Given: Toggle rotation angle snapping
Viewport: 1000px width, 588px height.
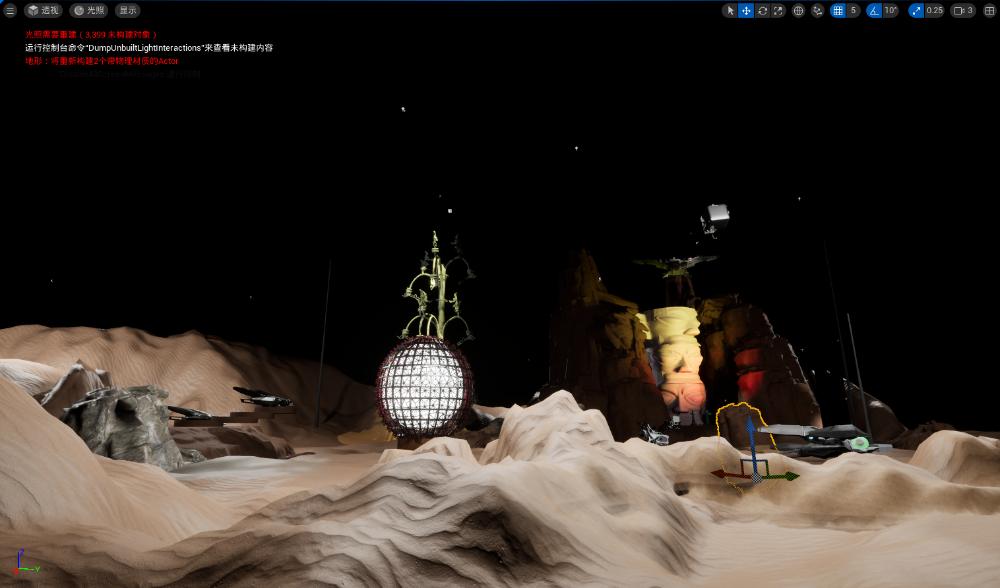Looking at the screenshot, I should click(x=874, y=10).
